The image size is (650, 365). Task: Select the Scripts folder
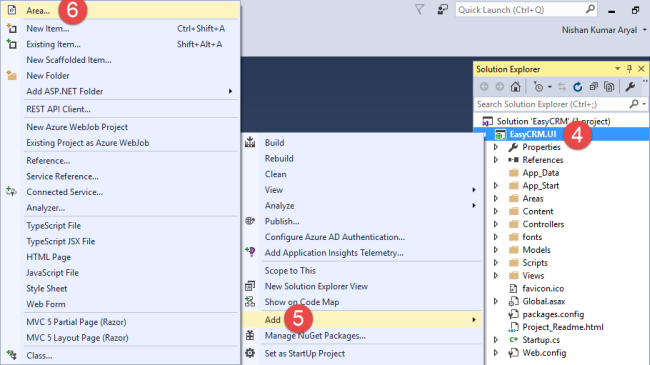point(535,263)
